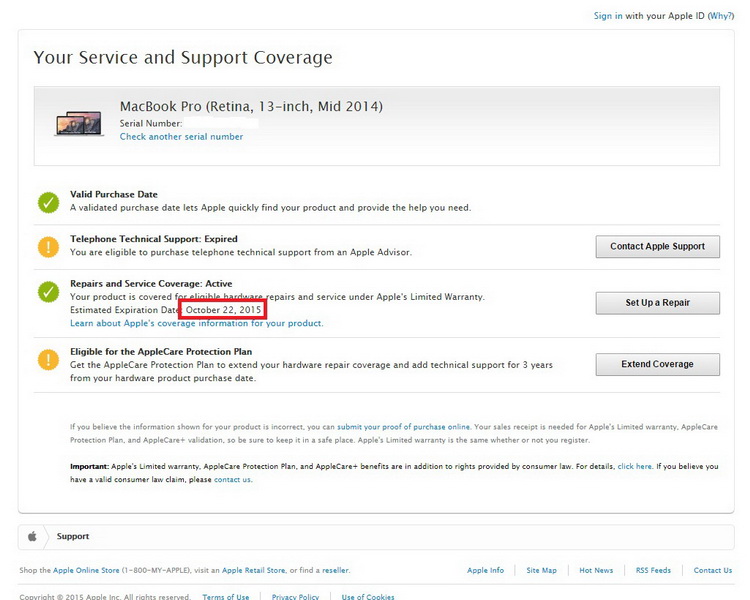
Task: Click orange warning icon beside Telephone Technical Support
Action: 48,246
